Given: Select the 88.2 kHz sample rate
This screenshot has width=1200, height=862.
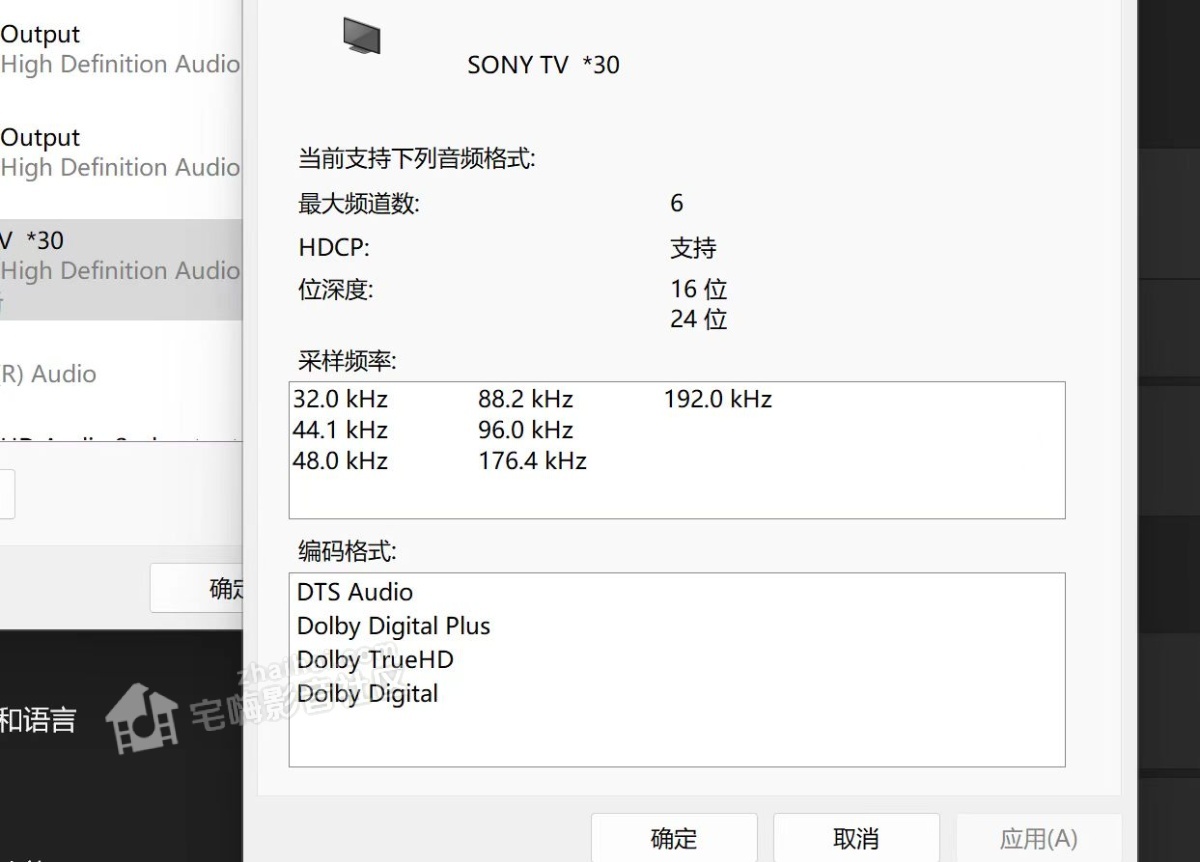Looking at the screenshot, I should 526,400.
